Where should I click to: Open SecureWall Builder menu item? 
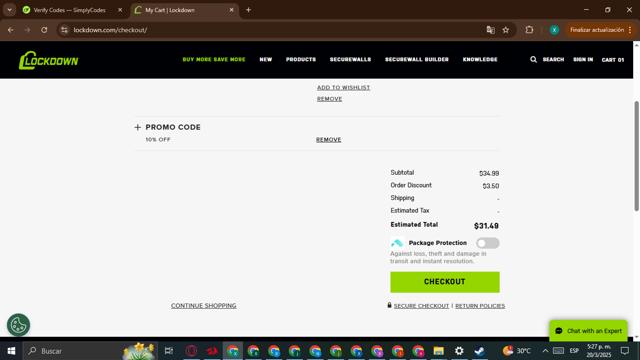click(417, 60)
